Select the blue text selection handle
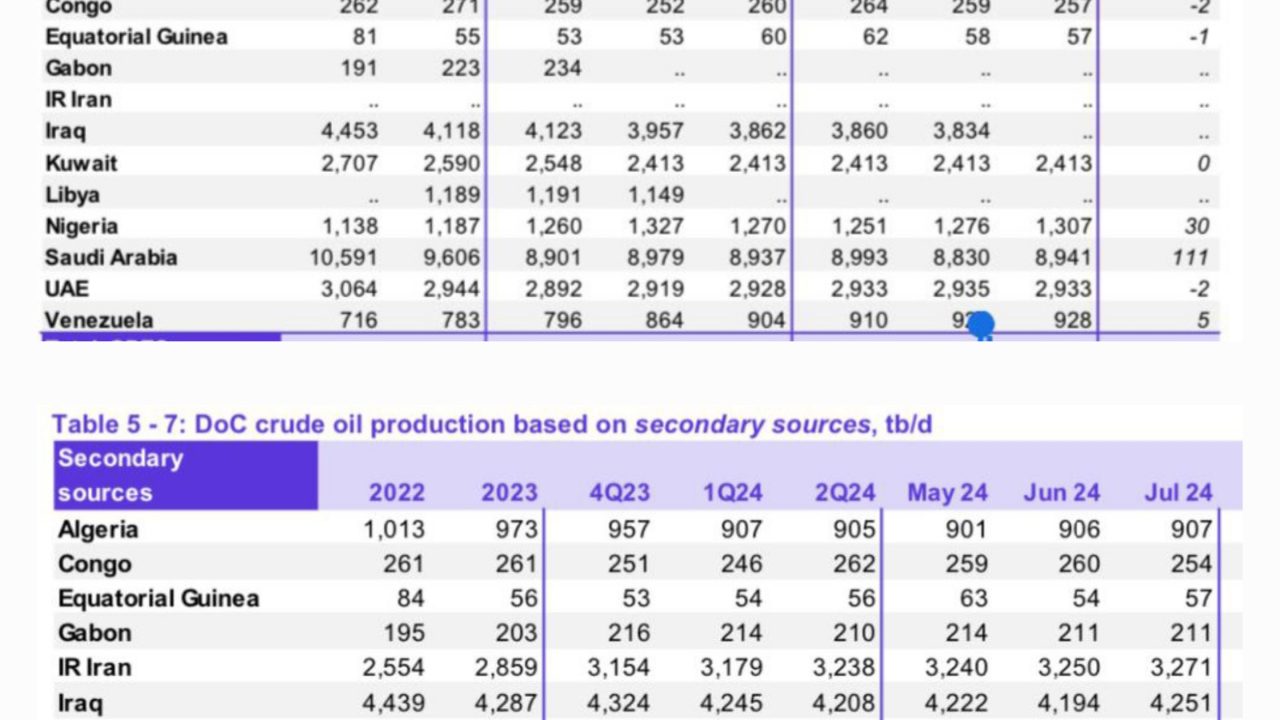The height and width of the screenshot is (720, 1280). click(982, 326)
